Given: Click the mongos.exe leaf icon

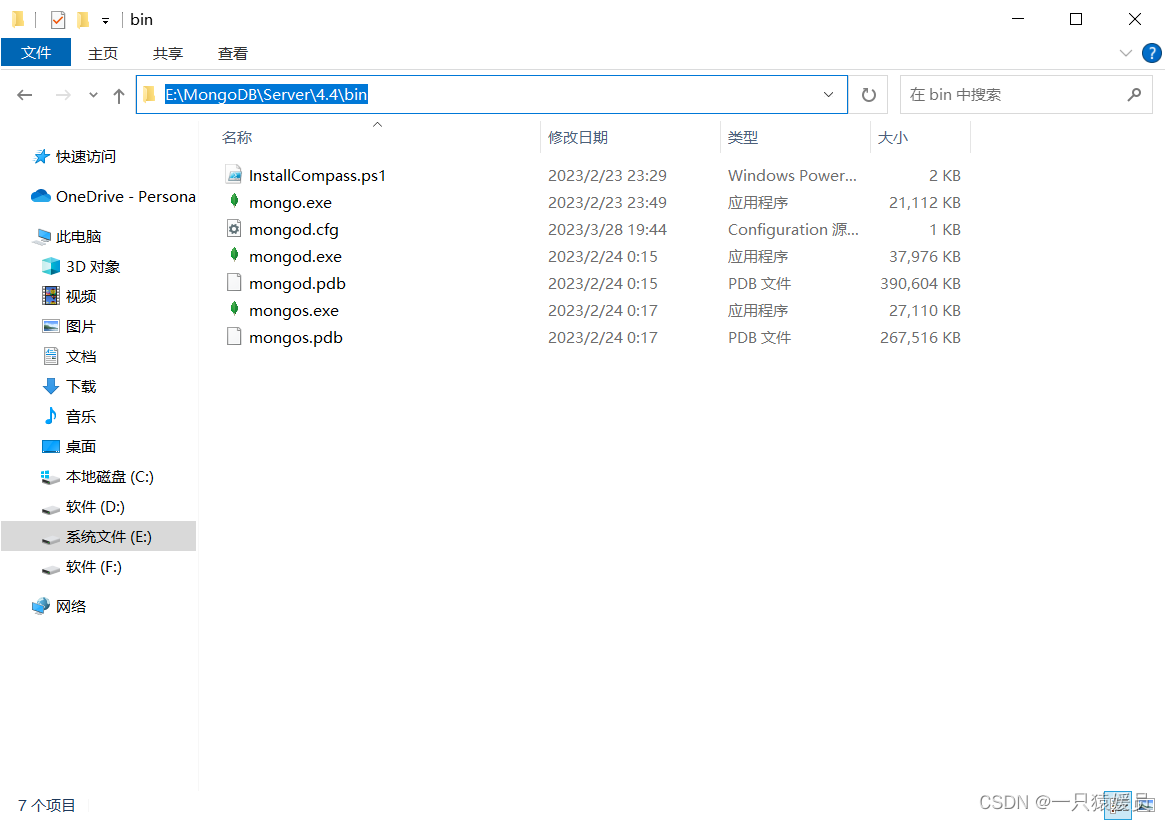Looking at the screenshot, I should click(234, 309).
